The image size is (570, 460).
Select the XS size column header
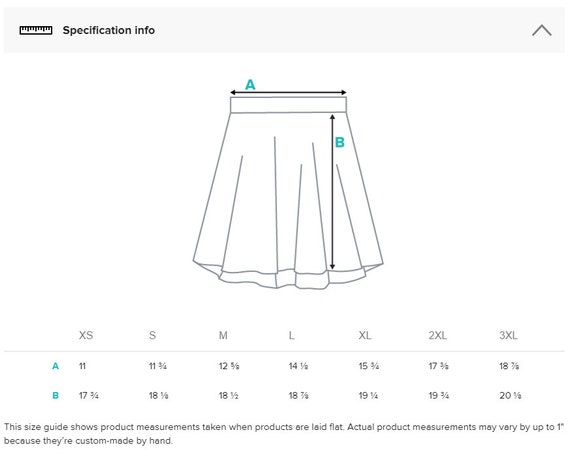click(x=86, y=335)
